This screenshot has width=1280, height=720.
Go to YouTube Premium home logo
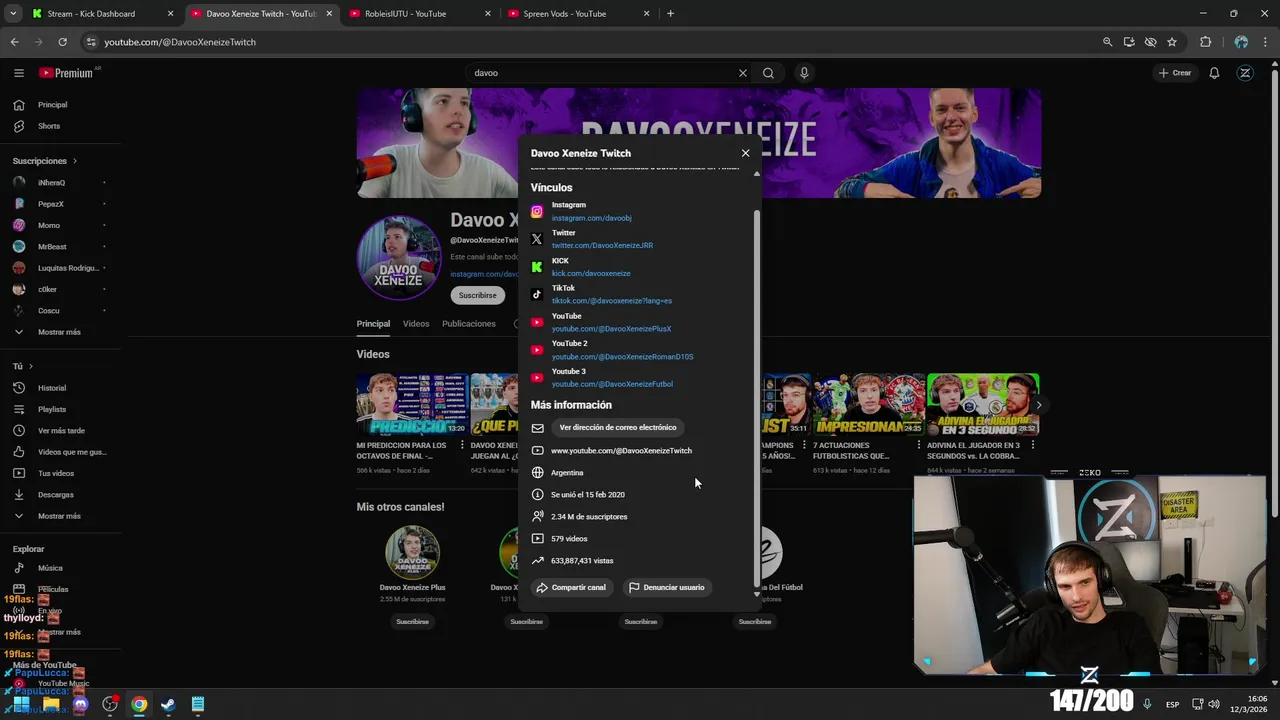pos(66,73)
